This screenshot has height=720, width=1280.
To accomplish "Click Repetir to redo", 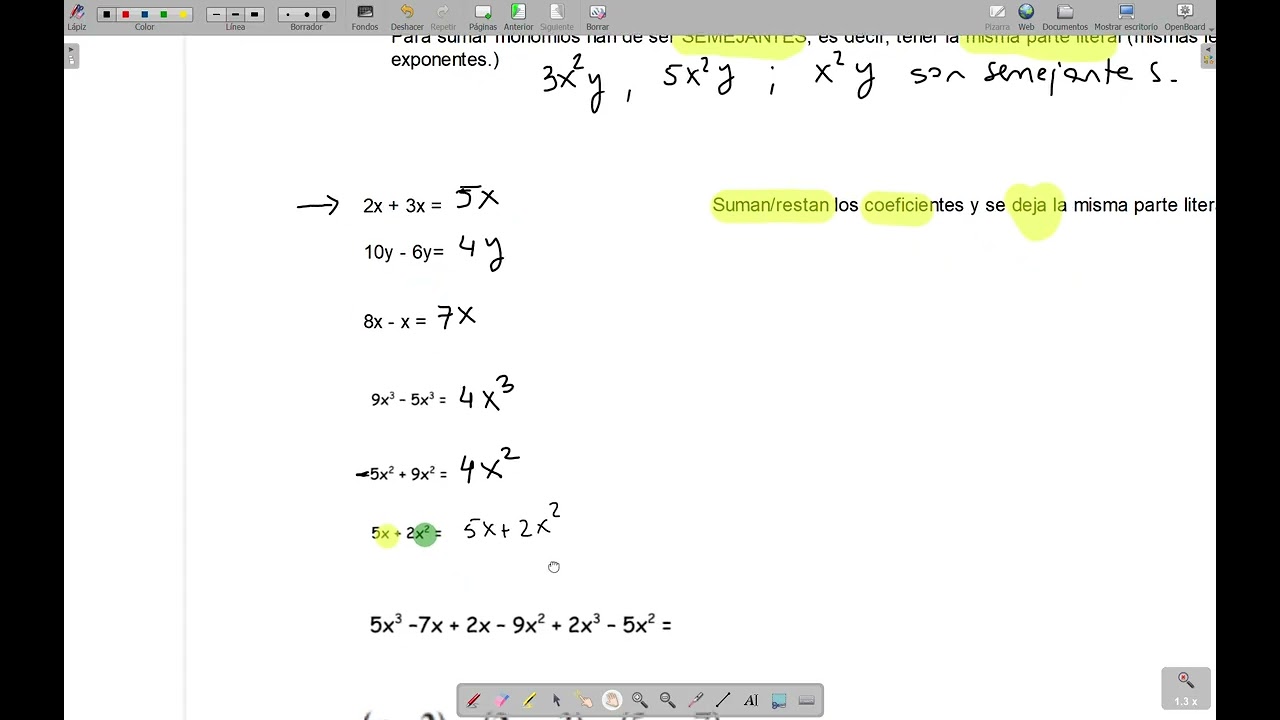I will click(x=443, y=16).
